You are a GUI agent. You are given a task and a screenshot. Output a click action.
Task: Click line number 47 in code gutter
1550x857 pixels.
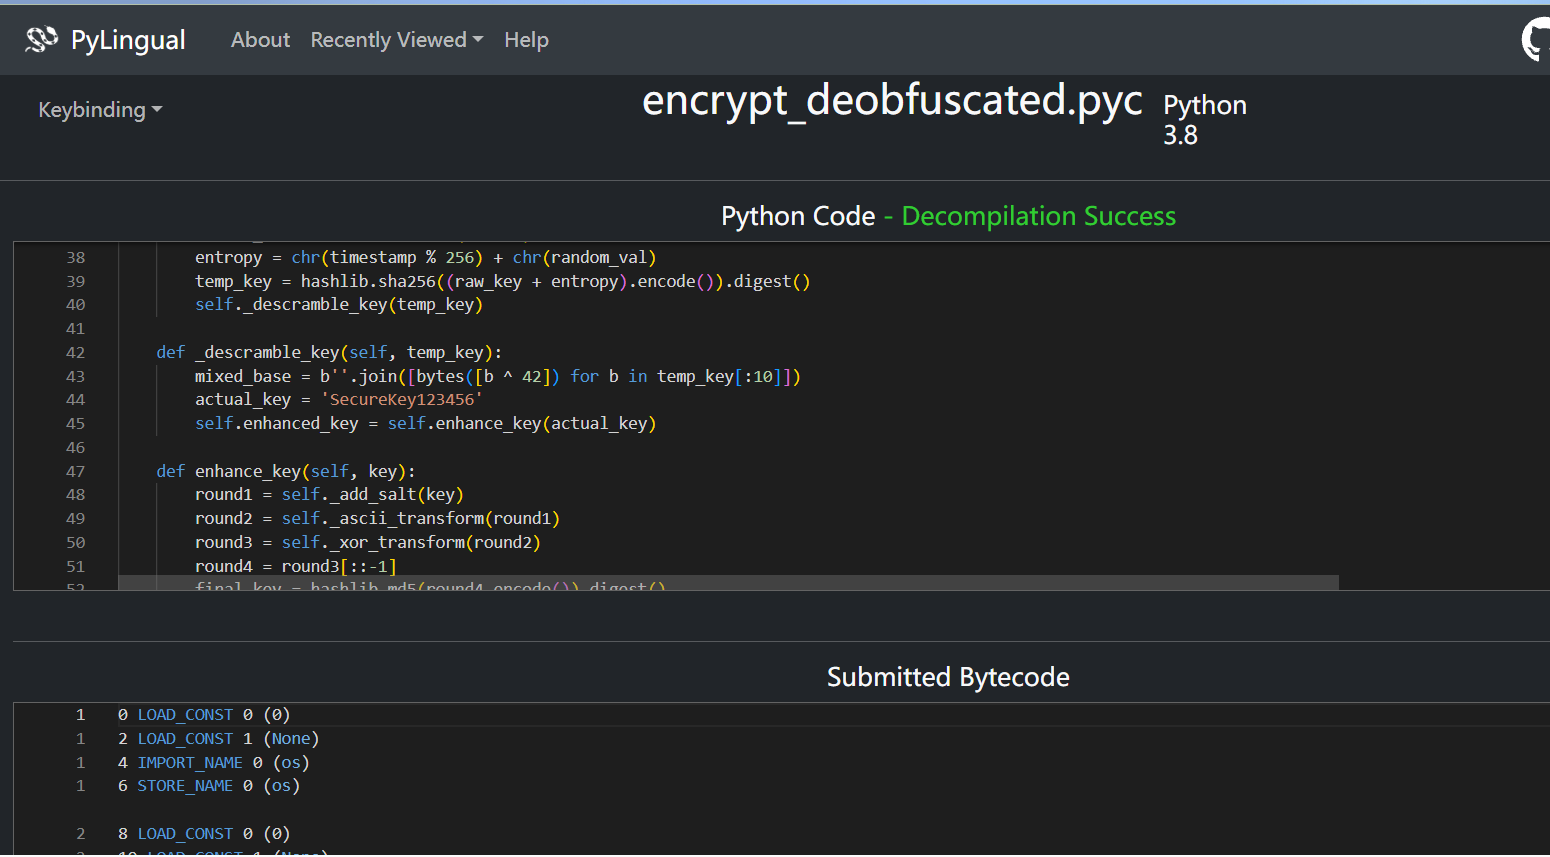[76, 472]
